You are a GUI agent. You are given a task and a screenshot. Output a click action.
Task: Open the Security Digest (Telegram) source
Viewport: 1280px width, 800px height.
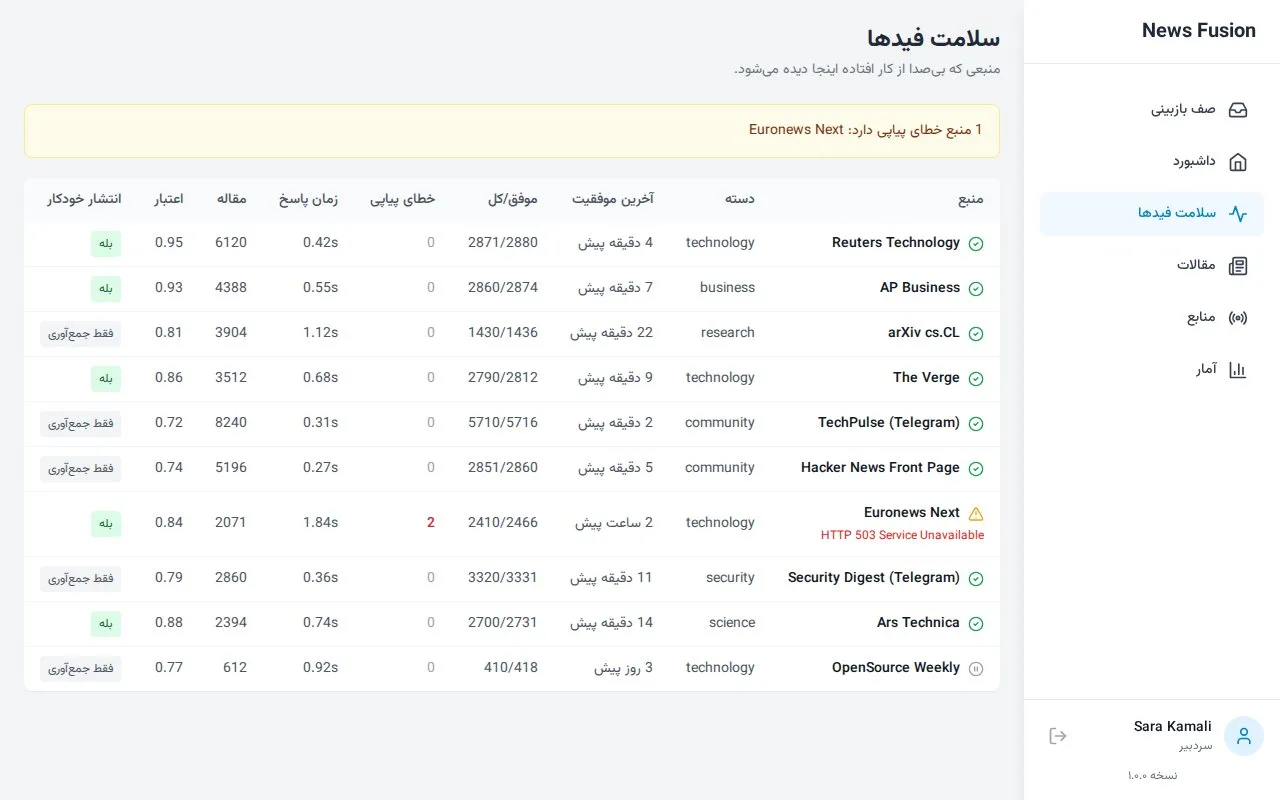click(874, 577)
